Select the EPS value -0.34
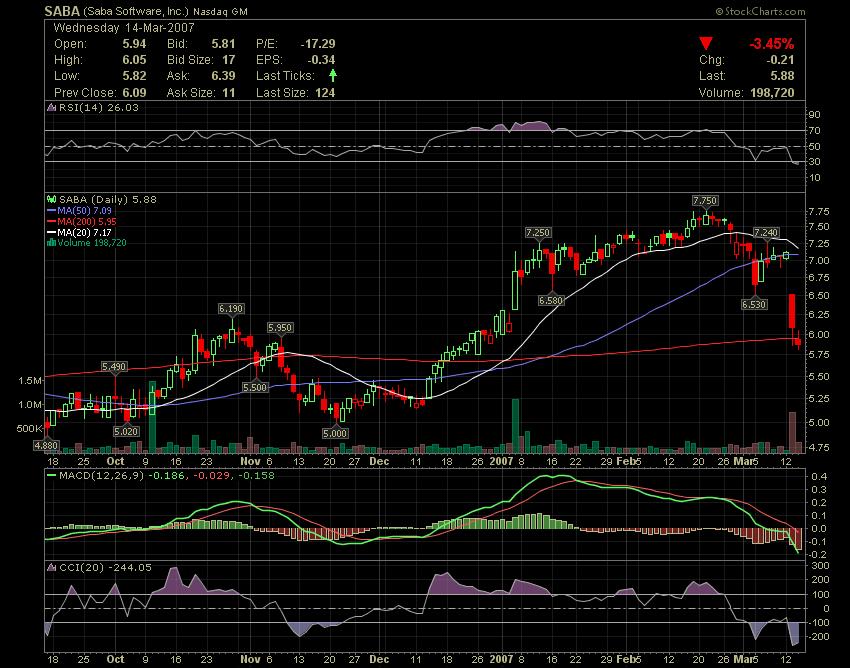Viewport: 850px width, 668px height. (x=321, y=60)
